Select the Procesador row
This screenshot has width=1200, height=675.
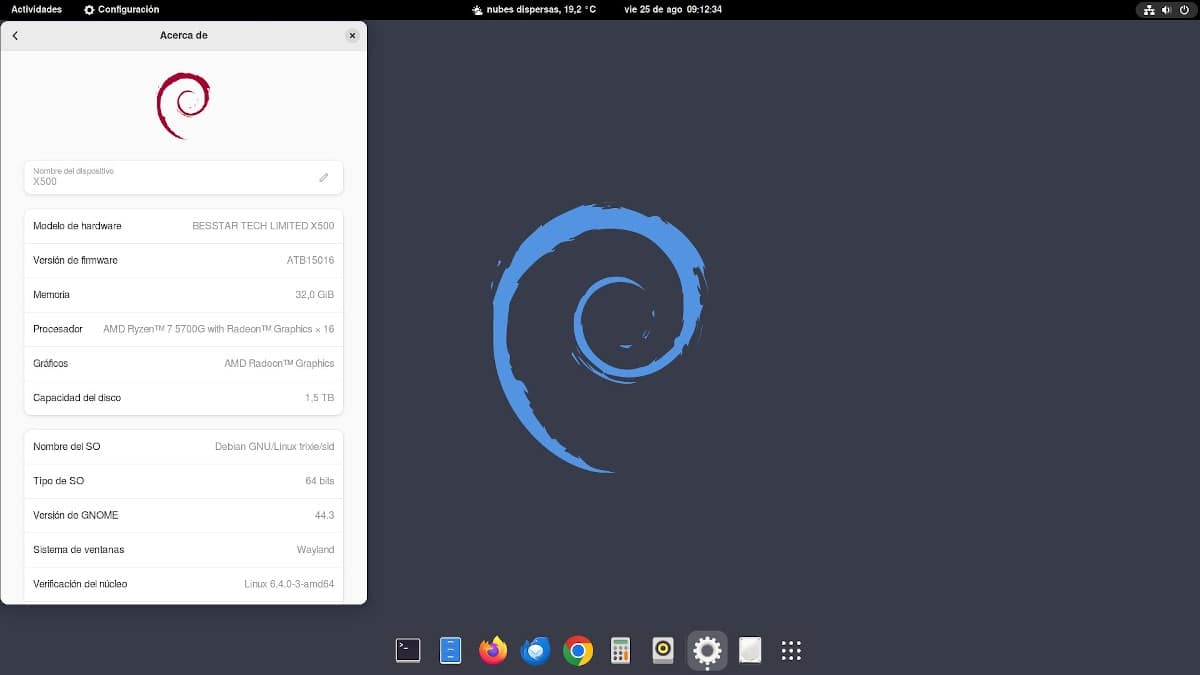(x=183, y=329)
